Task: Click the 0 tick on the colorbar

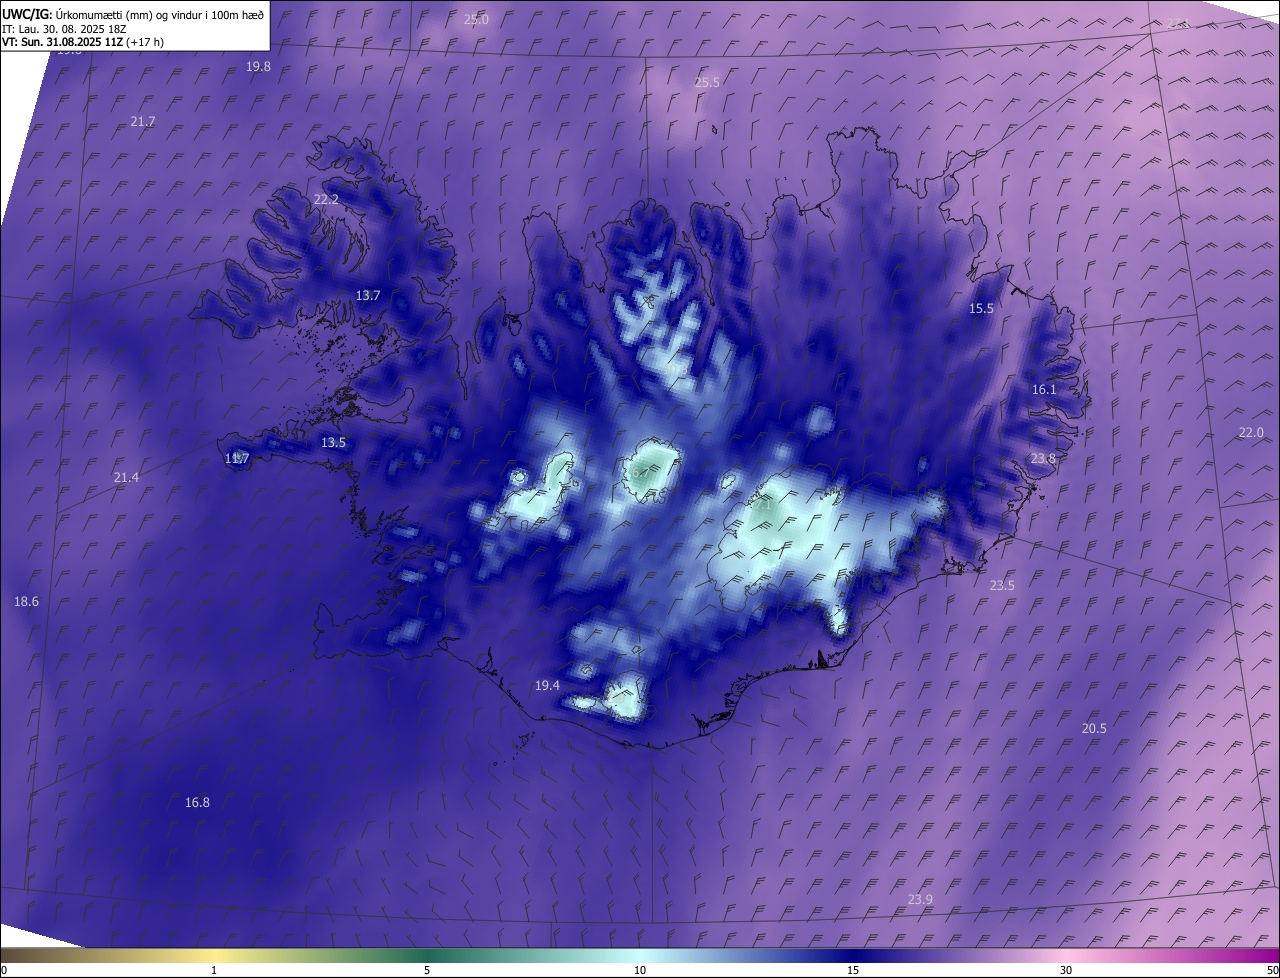Action: (x=4, y=970)
